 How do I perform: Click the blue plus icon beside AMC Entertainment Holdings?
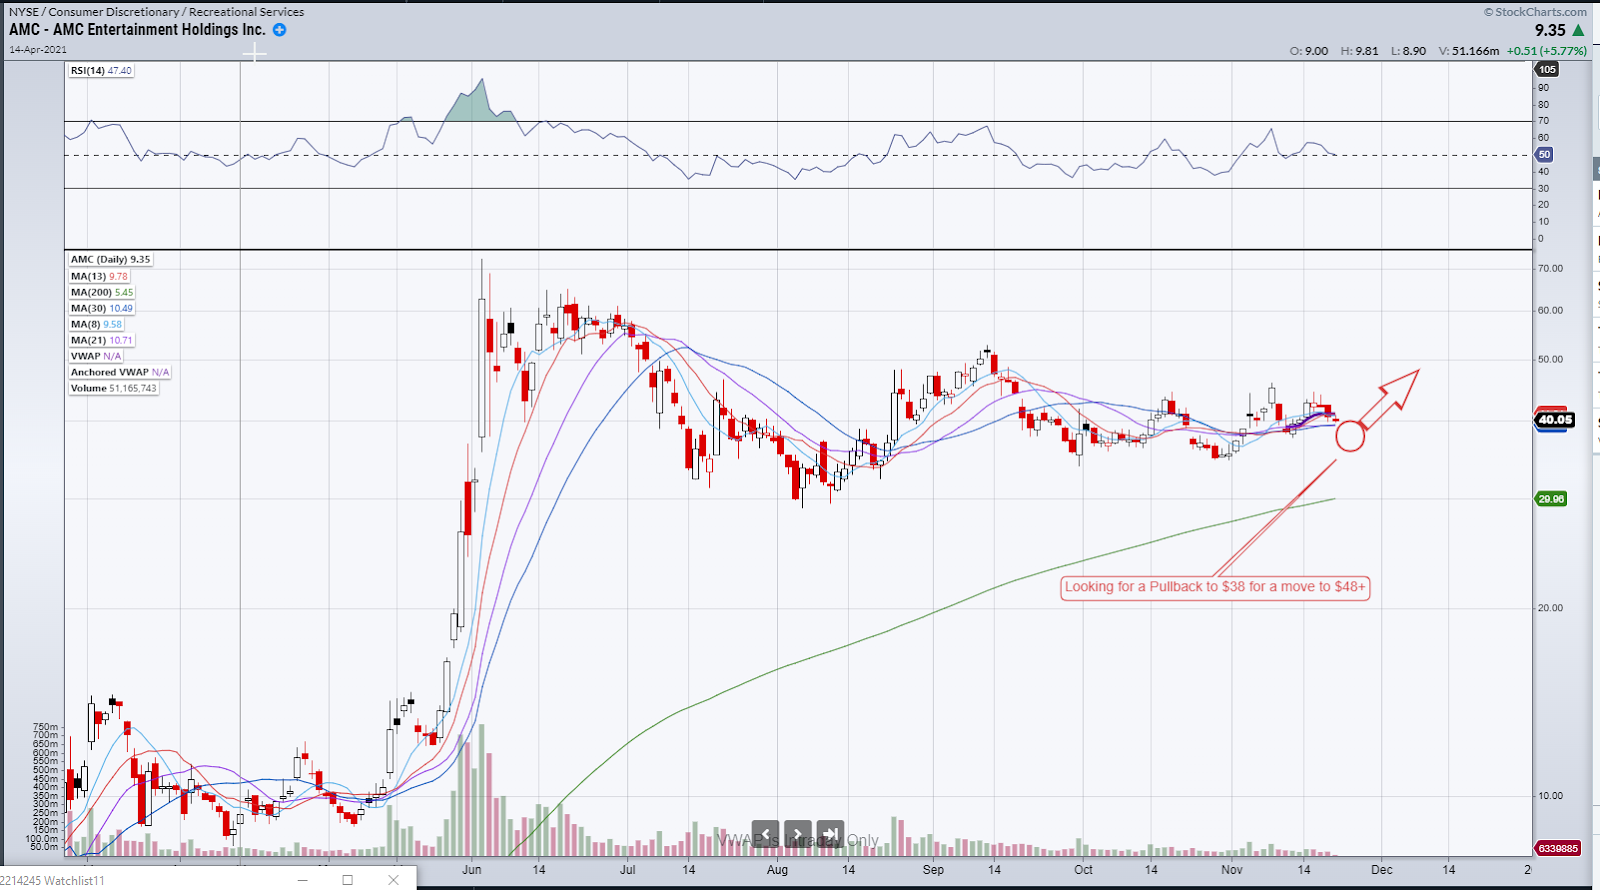point(280,30)
